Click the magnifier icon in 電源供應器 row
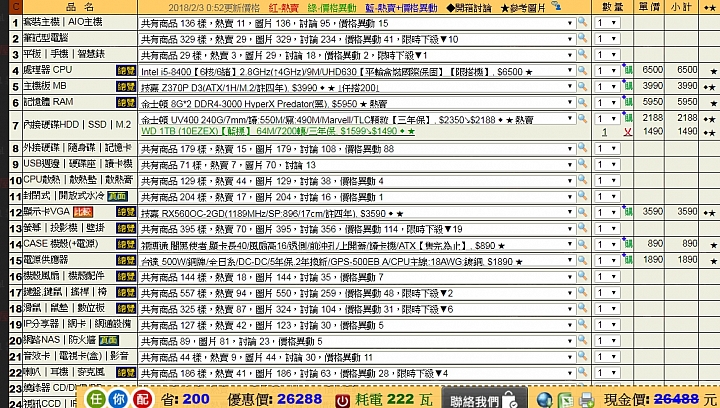This screenshot has width=720, height=408. [582, 260]
